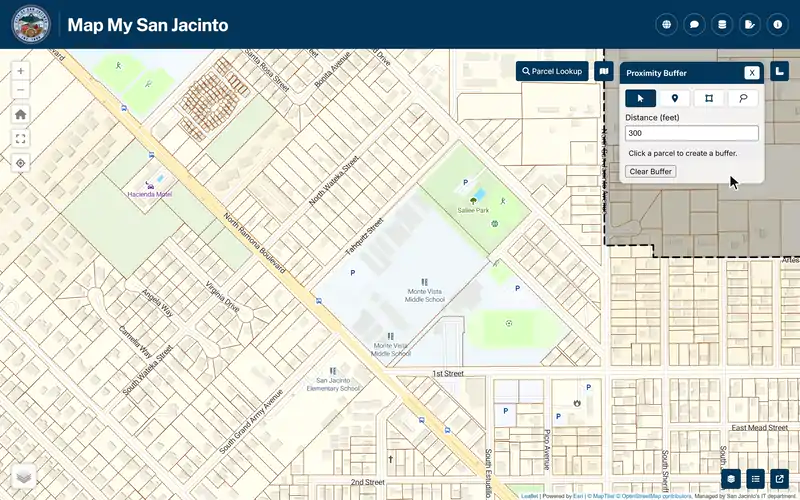This screenshot has width=800, height=500.
Task: Click the 1st Street label
Action: coord(448,373)
